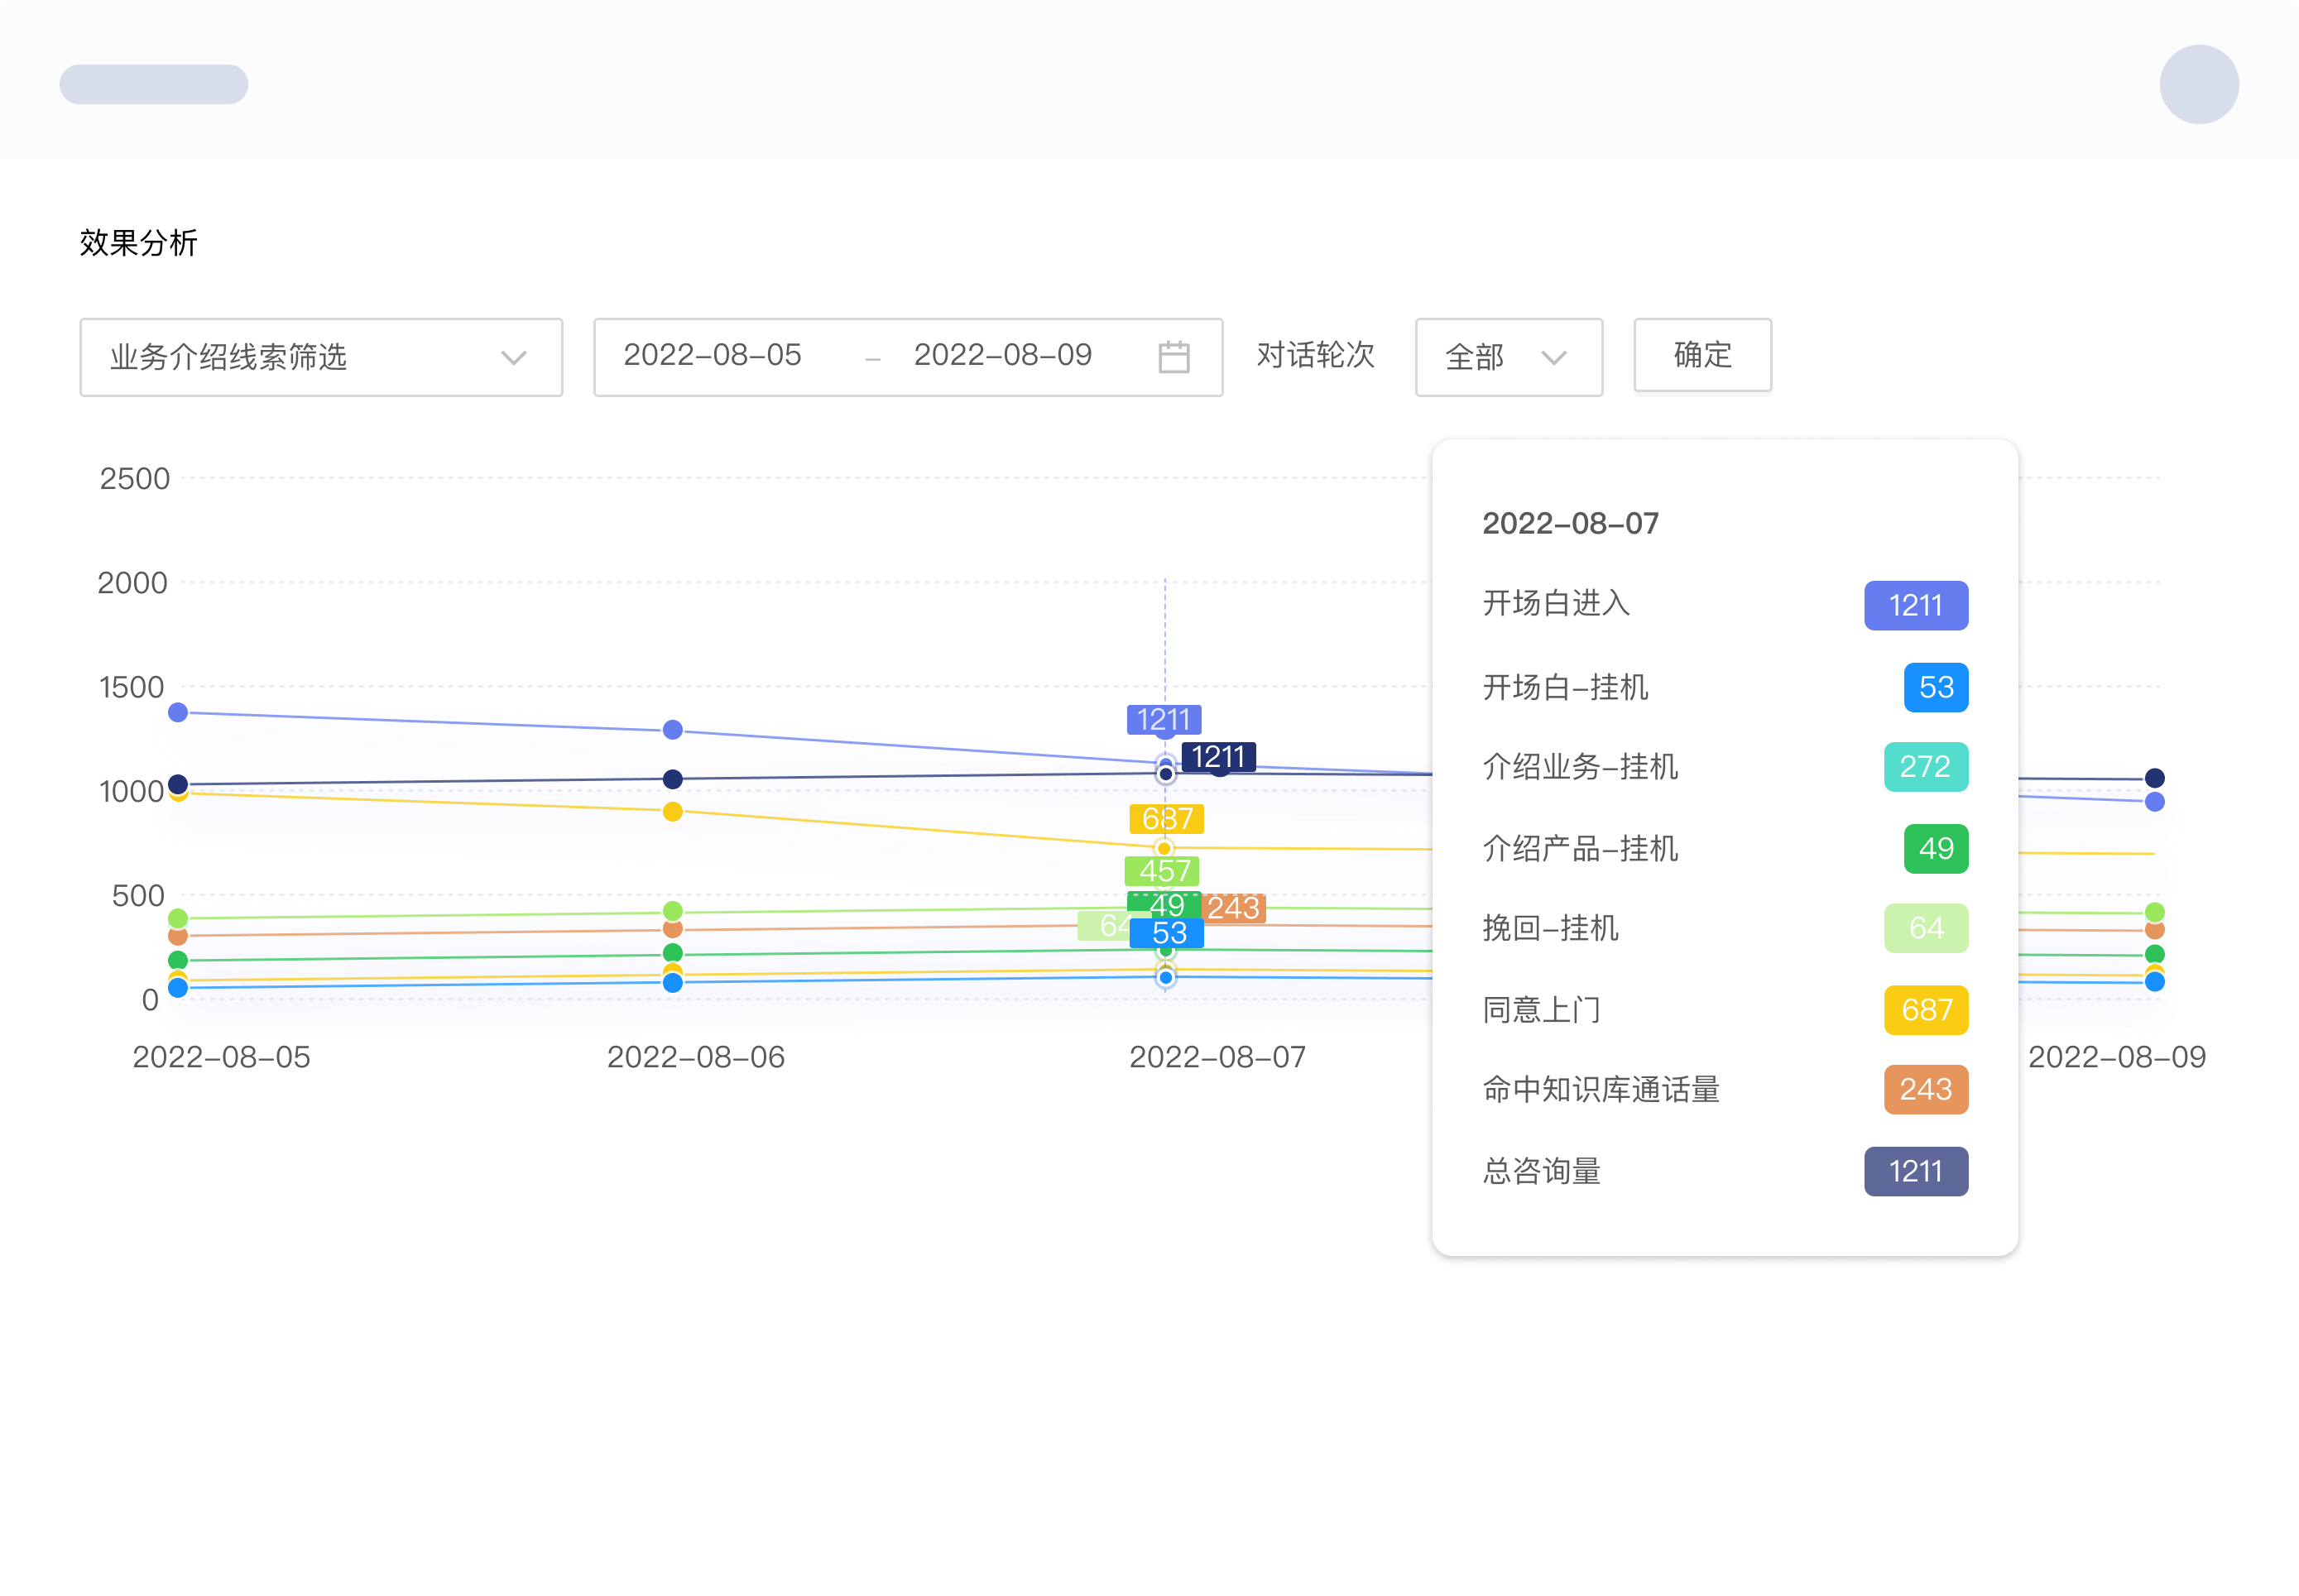Viewport: 2299px width, 1596px height.
Task: Click orange 243 badge for 命中知识库通话量
Action: coord(1925,1089)
